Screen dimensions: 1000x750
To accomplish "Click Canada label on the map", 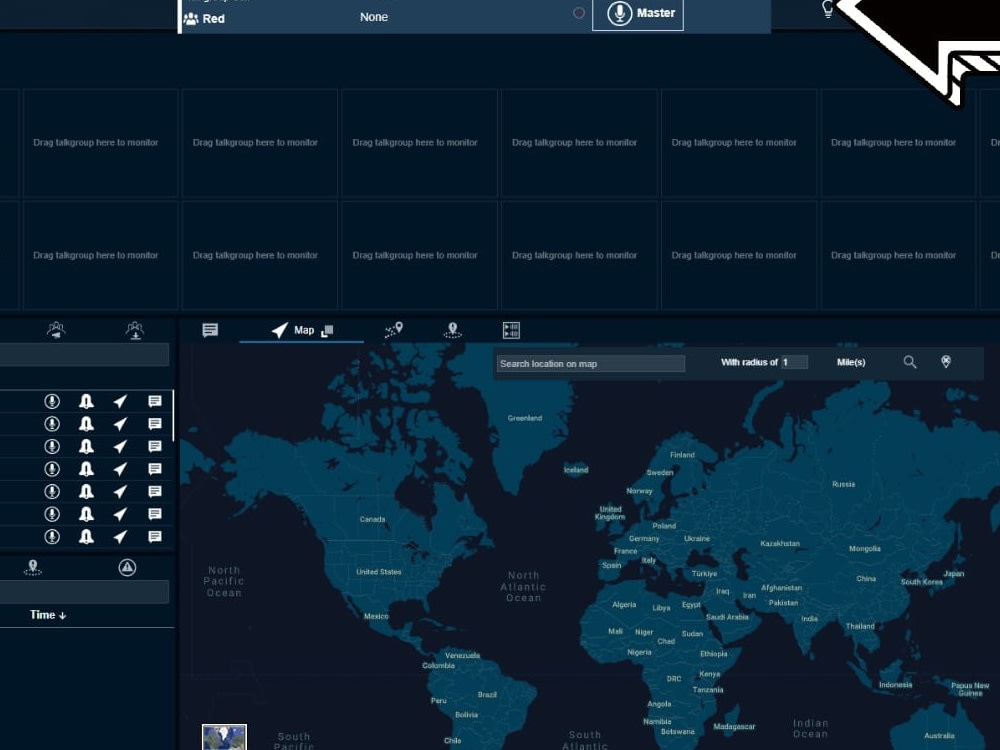I will point(372,519).
